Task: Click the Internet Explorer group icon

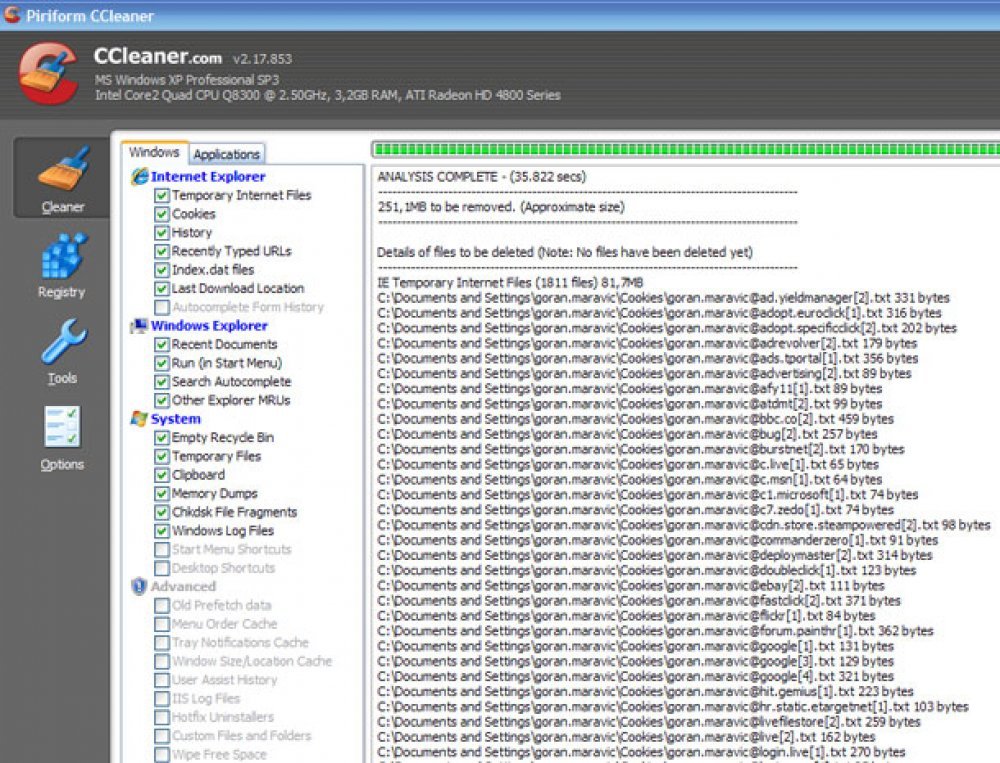Action: pyautogui.click(x=139, y=176)
